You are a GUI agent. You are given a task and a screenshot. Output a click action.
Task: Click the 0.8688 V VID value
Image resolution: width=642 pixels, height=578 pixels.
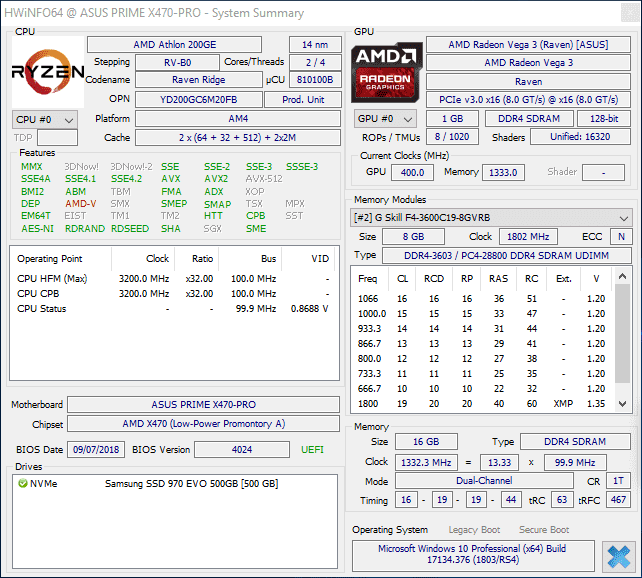[310, 309]
